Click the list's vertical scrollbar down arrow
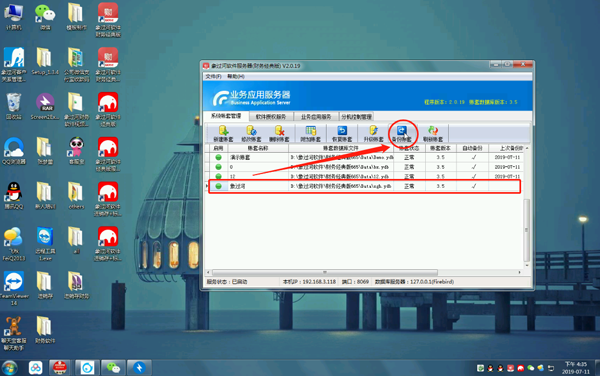The width and height of the screenshot is (600, 376). 527,265
